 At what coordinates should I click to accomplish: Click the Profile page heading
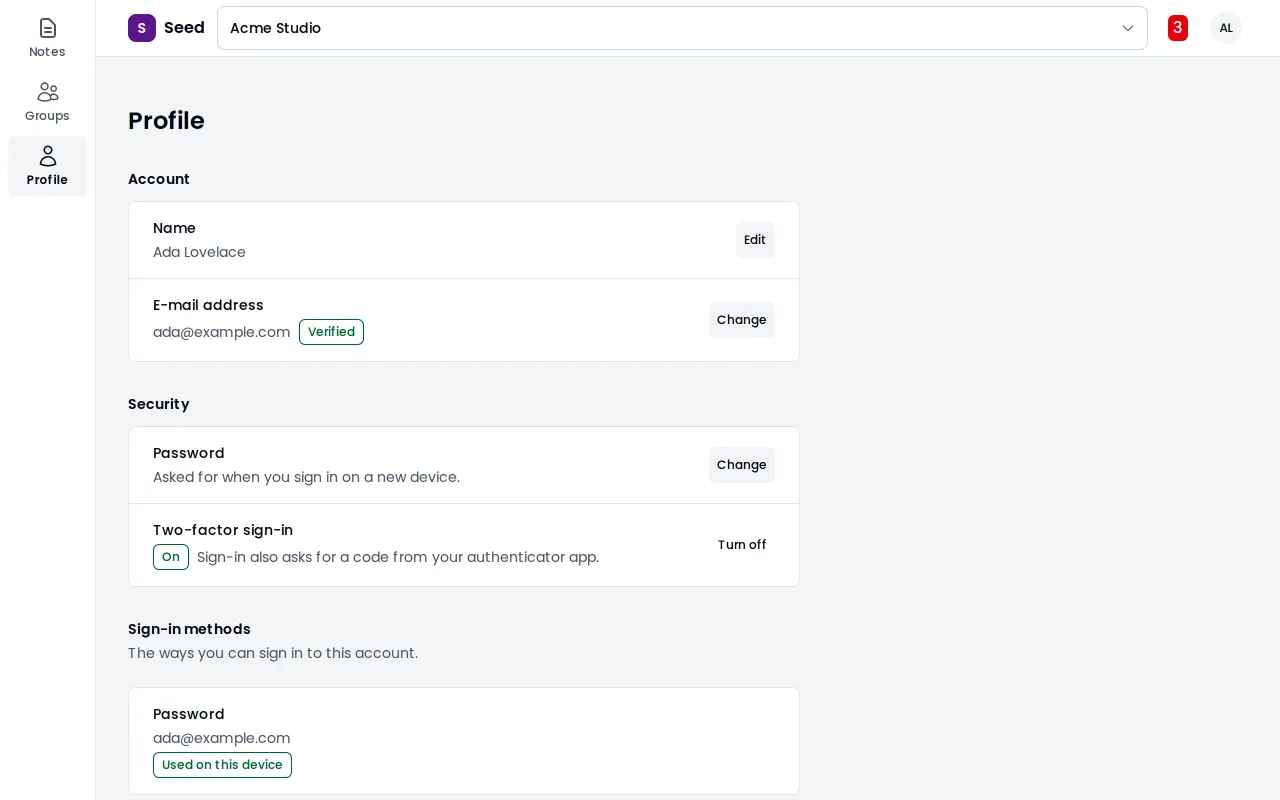[x=166, y=121]
